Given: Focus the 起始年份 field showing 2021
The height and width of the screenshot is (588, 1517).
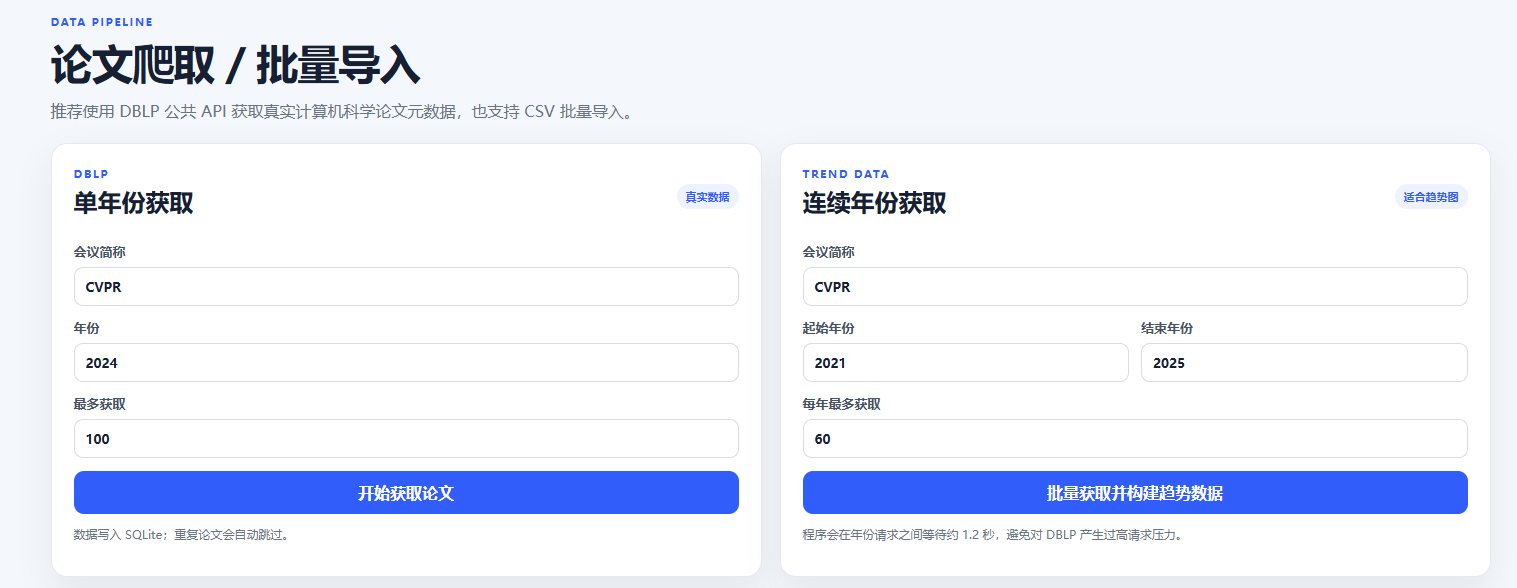Looking at the screenshot, I should [966, 362].
